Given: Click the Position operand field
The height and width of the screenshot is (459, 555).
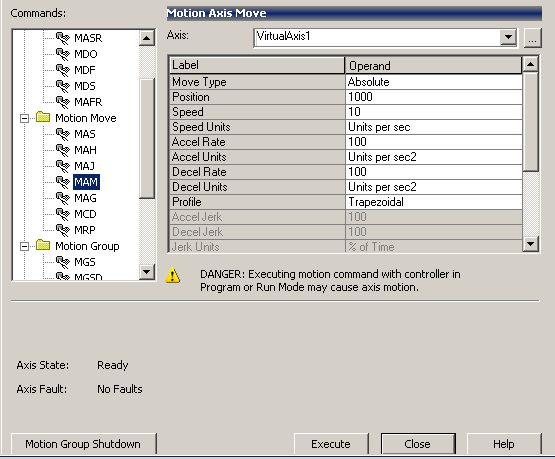Looking at the screenshot, I should 433,97.
